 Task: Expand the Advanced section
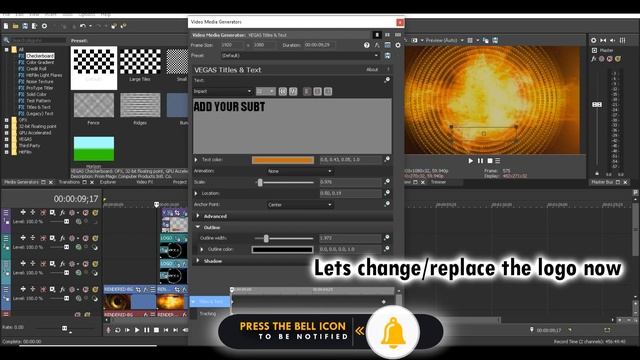[198, 216]
